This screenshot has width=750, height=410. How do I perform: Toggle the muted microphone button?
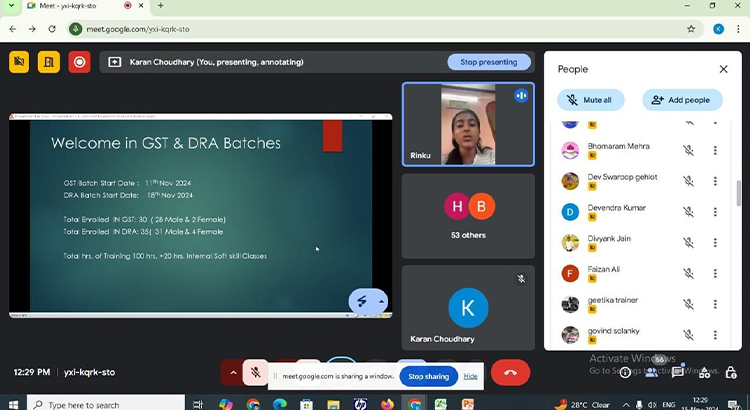pos(256,372)
